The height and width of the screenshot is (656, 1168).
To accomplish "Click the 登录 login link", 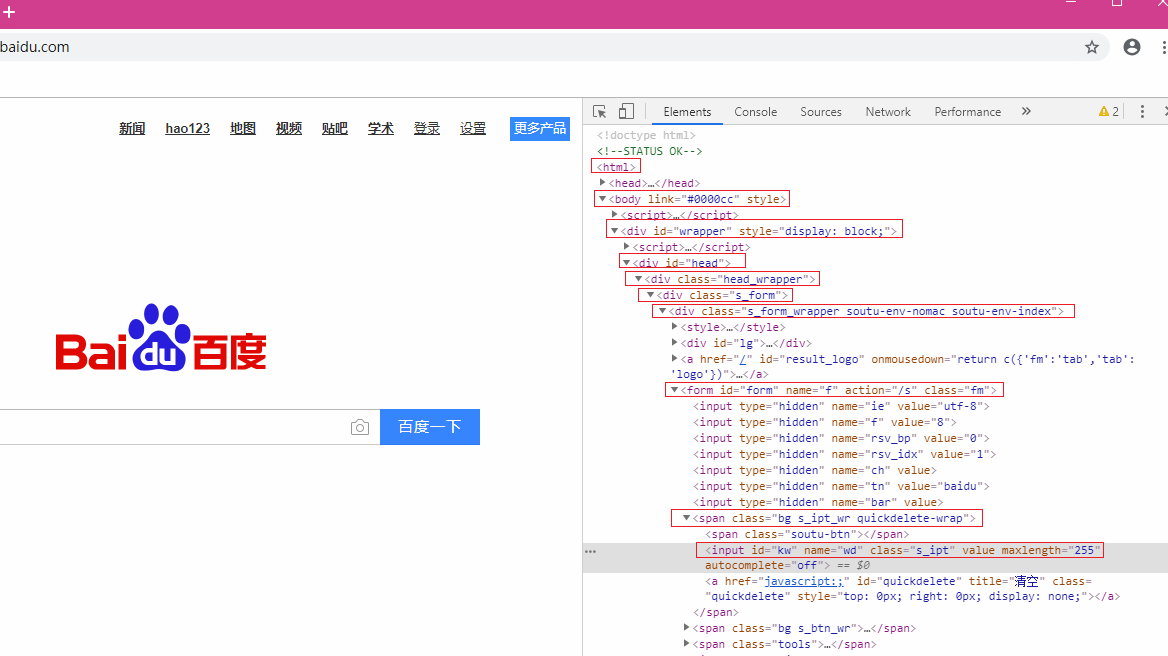I will 427,128.
